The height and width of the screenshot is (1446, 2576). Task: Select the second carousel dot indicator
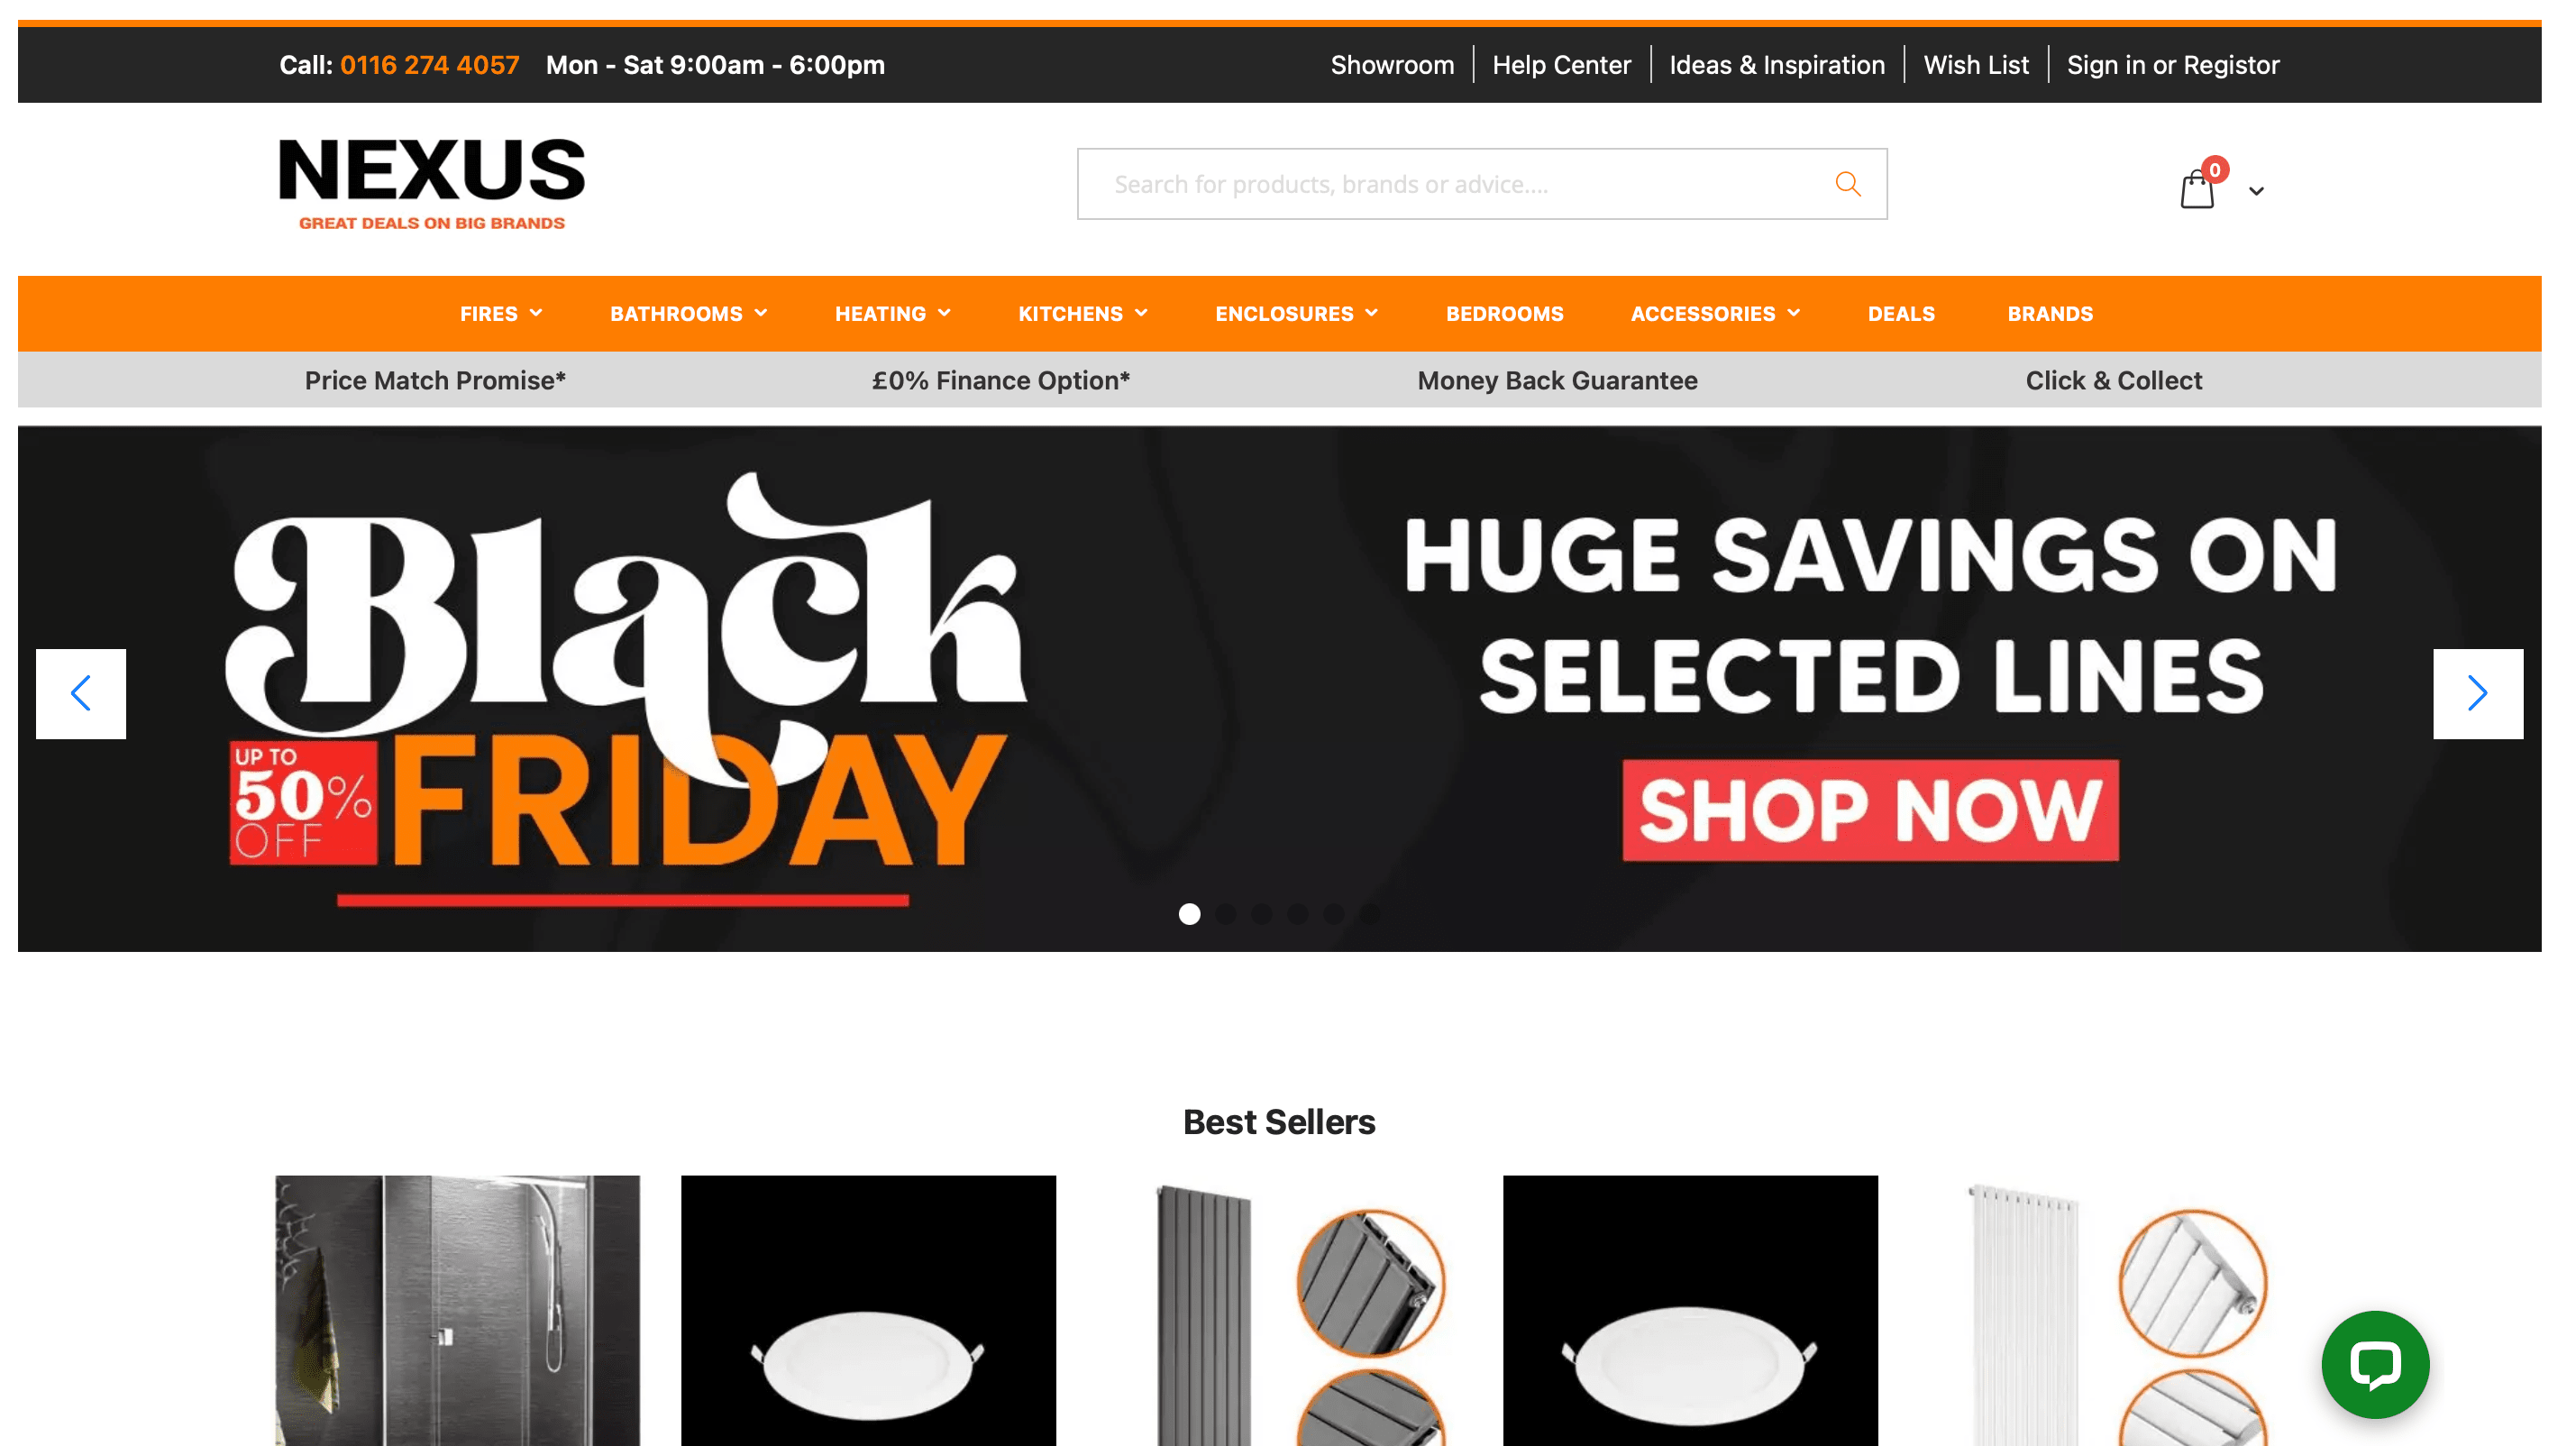[1225, 914]
